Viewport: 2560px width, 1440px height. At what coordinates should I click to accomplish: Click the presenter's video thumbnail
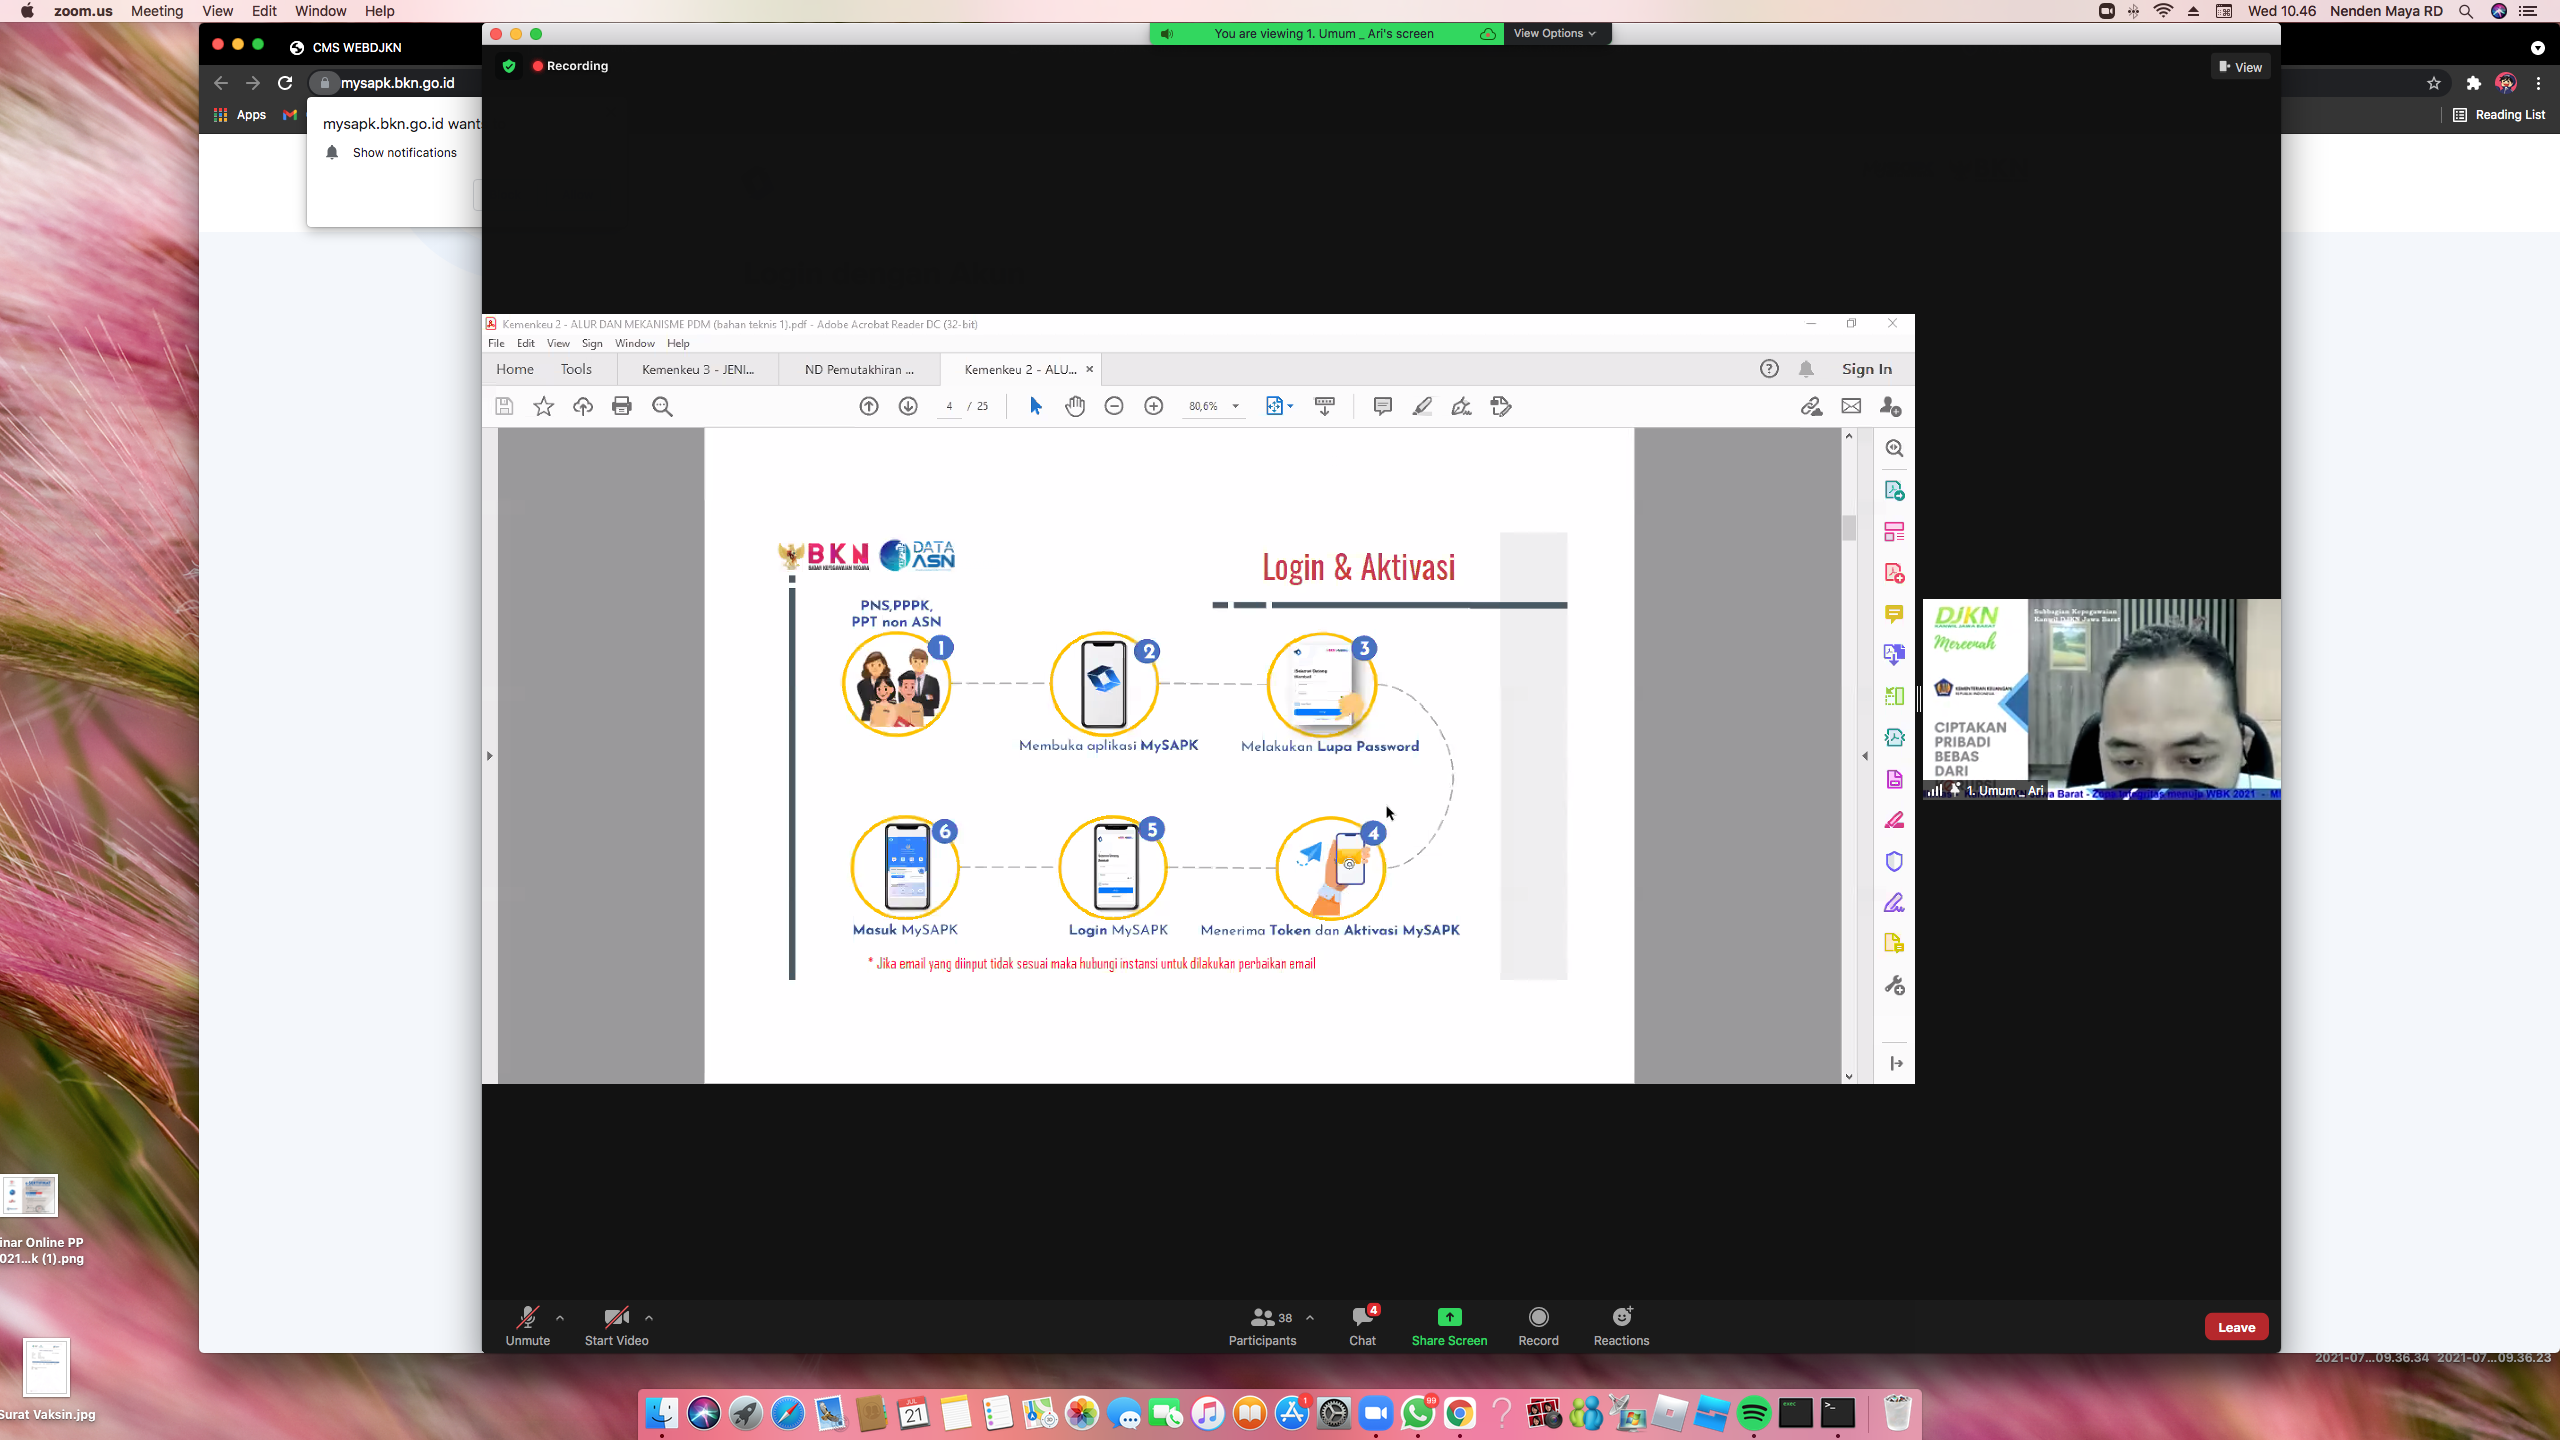tap(2101, 698)
